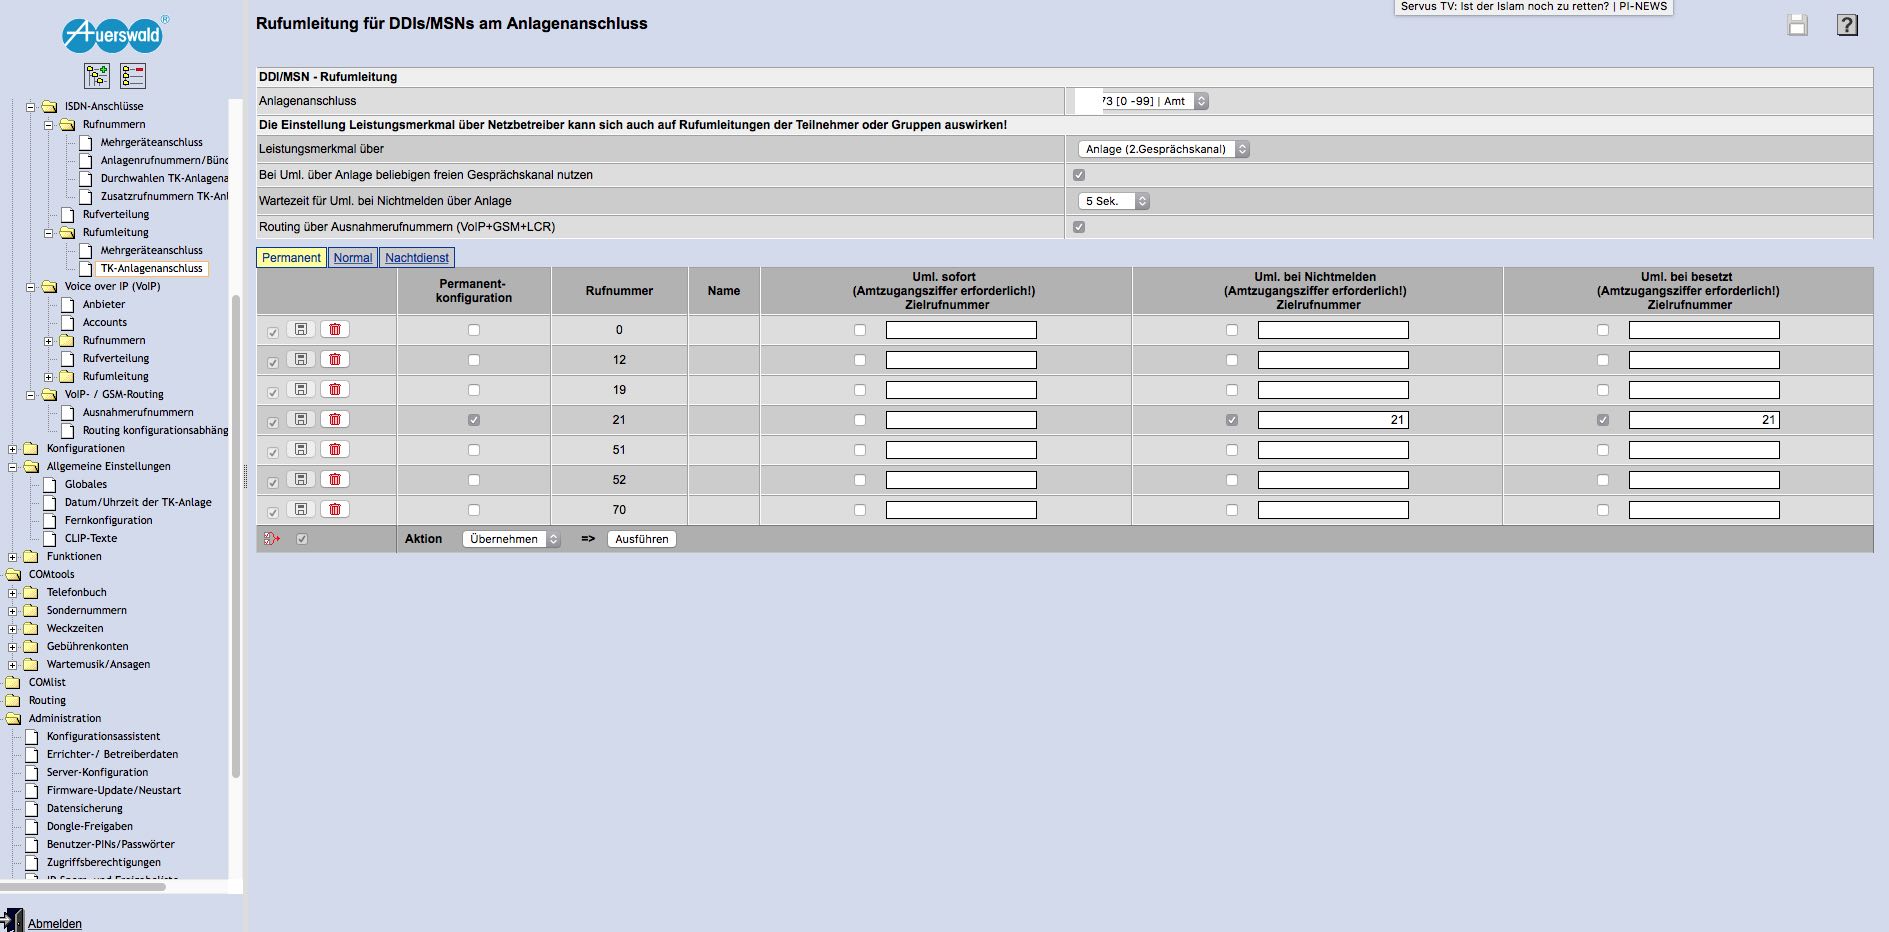
Task: Click the Servus TV tooltip at top
Action: tap(1534, 7)
